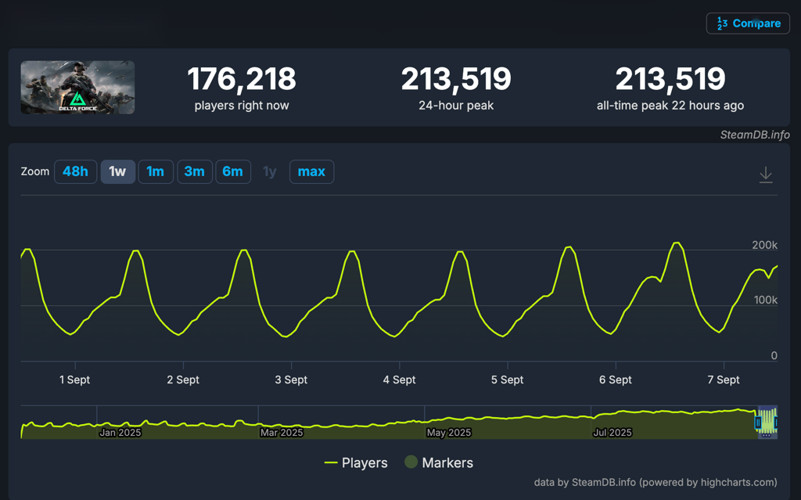Click the Compare button

(x=747, y=23)
